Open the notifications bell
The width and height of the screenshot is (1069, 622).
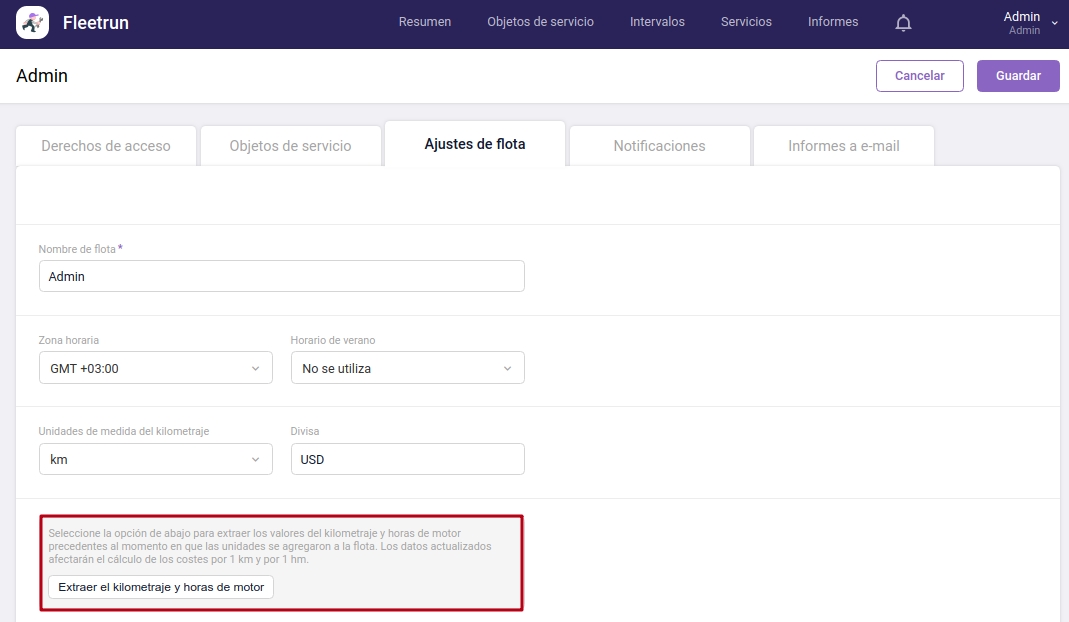[x=903, y=21]
